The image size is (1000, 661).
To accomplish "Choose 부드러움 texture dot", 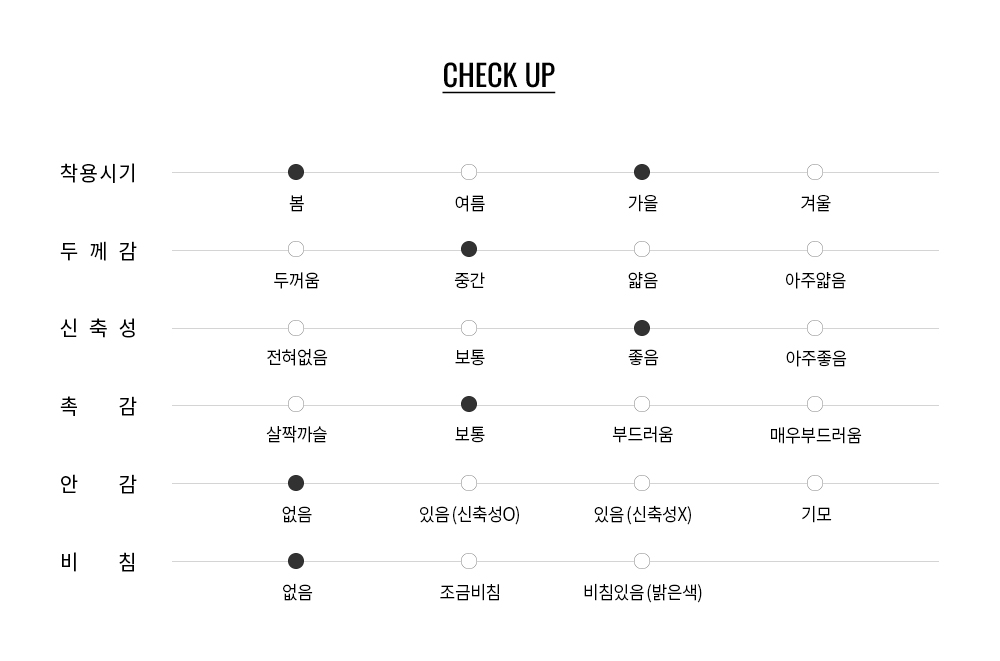I will coord(642,404).
